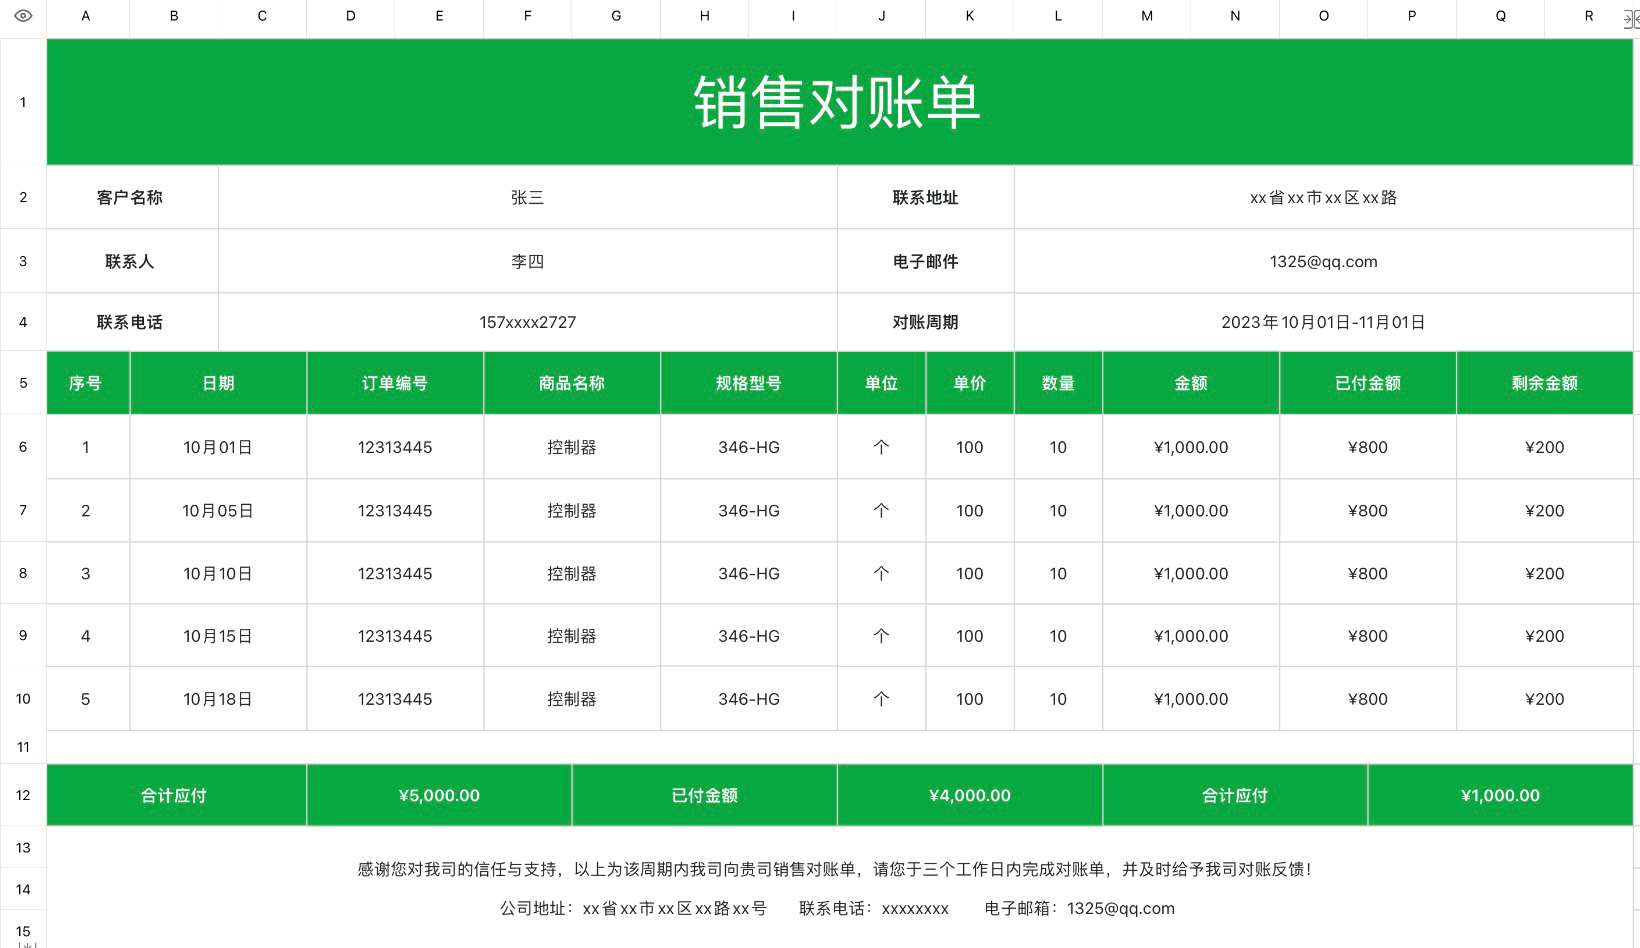Click the 数量 column heading
The height and width of the screenshot is (948, 1640).
click(x=1058, y=383)
